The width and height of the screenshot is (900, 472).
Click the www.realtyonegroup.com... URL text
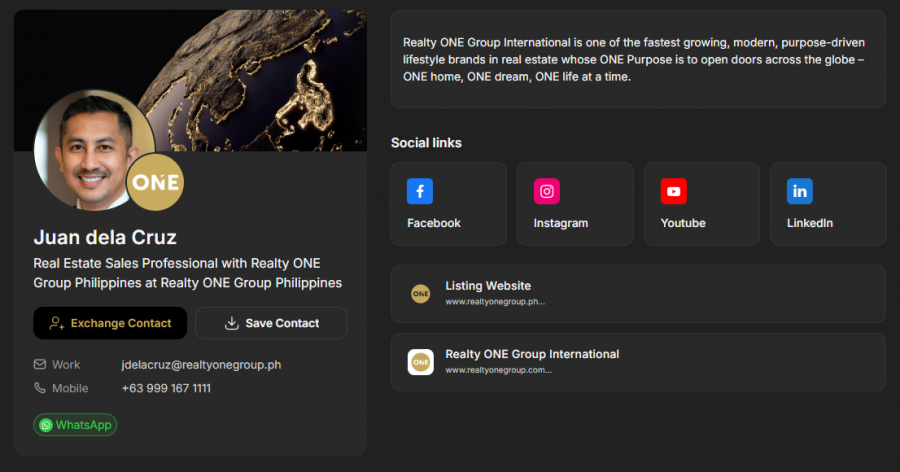[x=499, y=370]
